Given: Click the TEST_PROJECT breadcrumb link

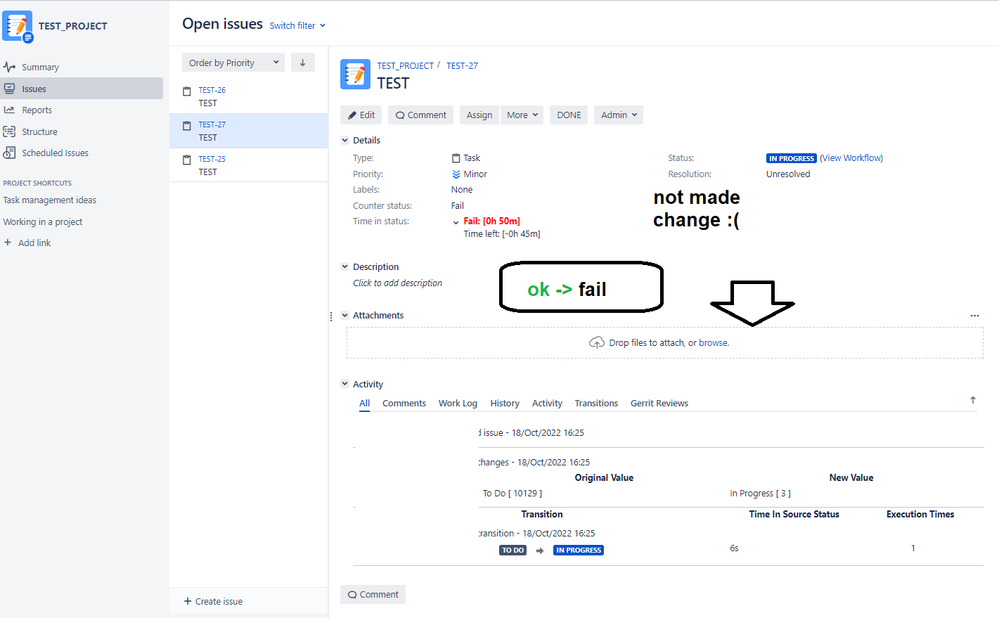Looking at the screenshot, I should (405, 66).
